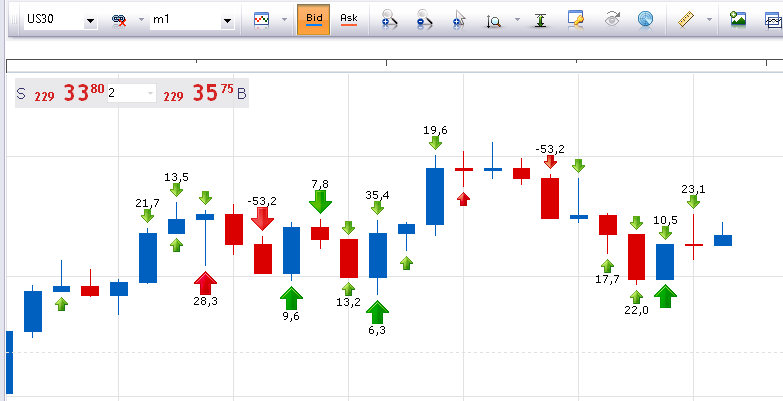
Task: Click the green up arrow labeled 22,0
Action: point(636,297)
